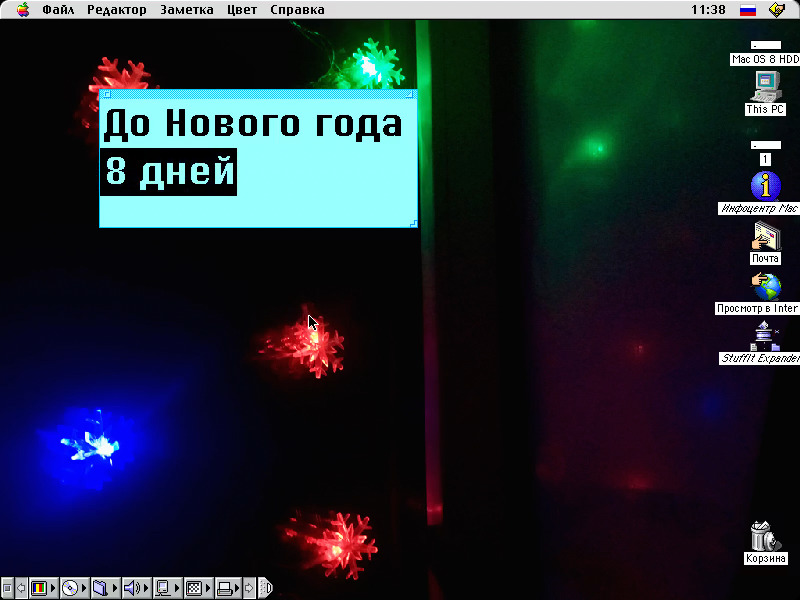800x600 pixels.
Task: Click the sticky note's resize corner
Action: [x=414, y=223]
